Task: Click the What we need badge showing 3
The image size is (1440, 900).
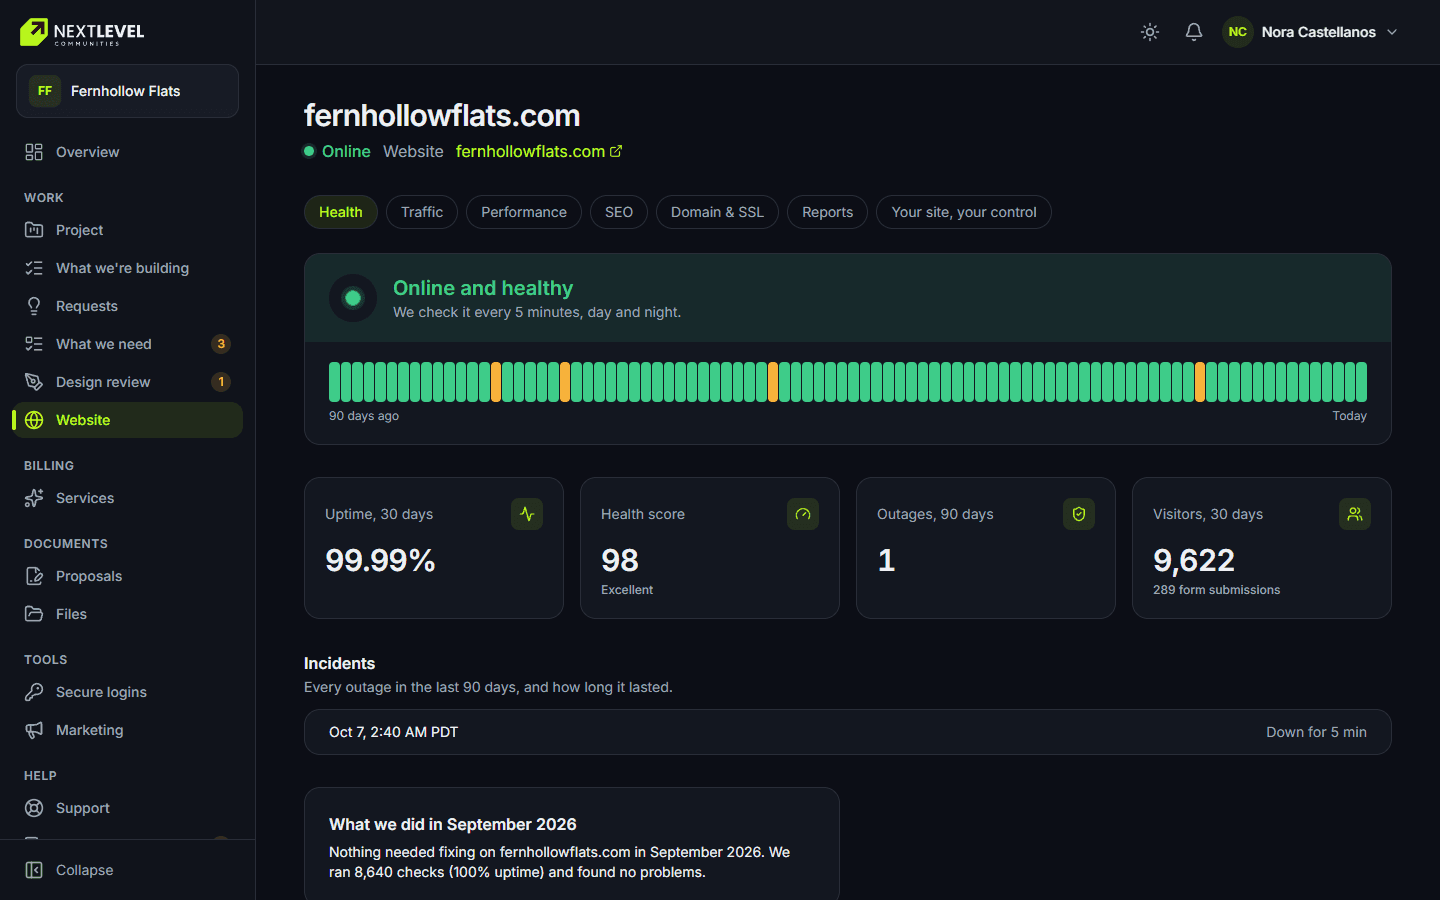Action: [221, 344]
